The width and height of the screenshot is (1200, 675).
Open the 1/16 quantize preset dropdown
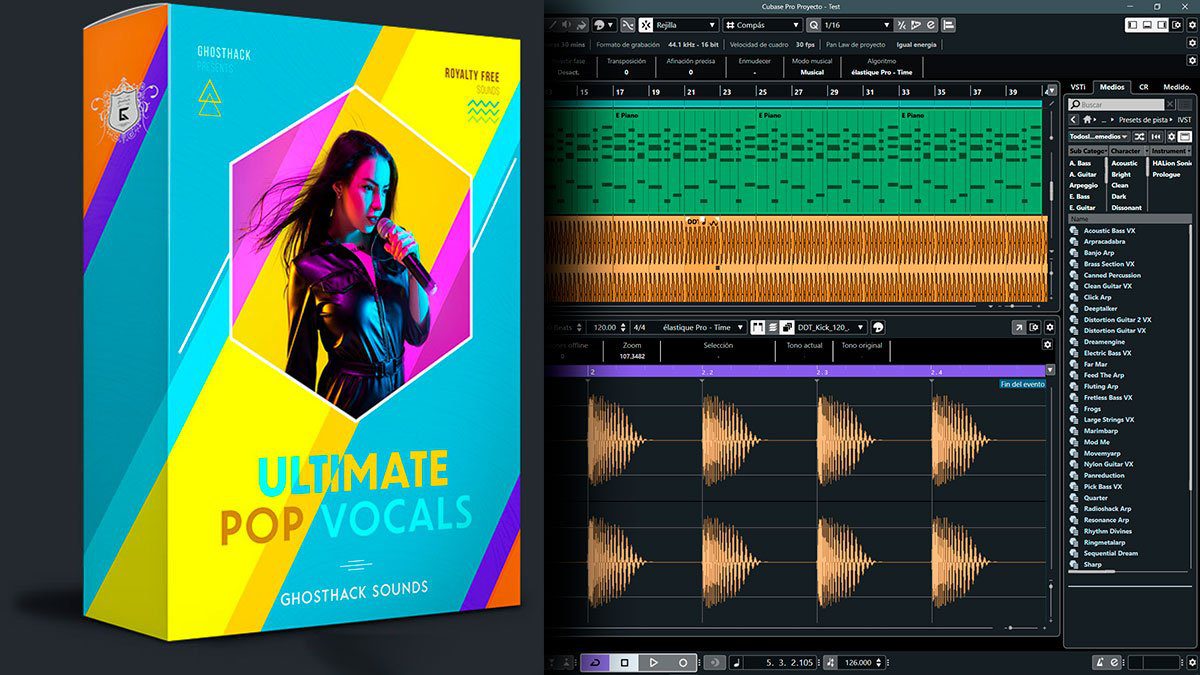pos(857,25)
